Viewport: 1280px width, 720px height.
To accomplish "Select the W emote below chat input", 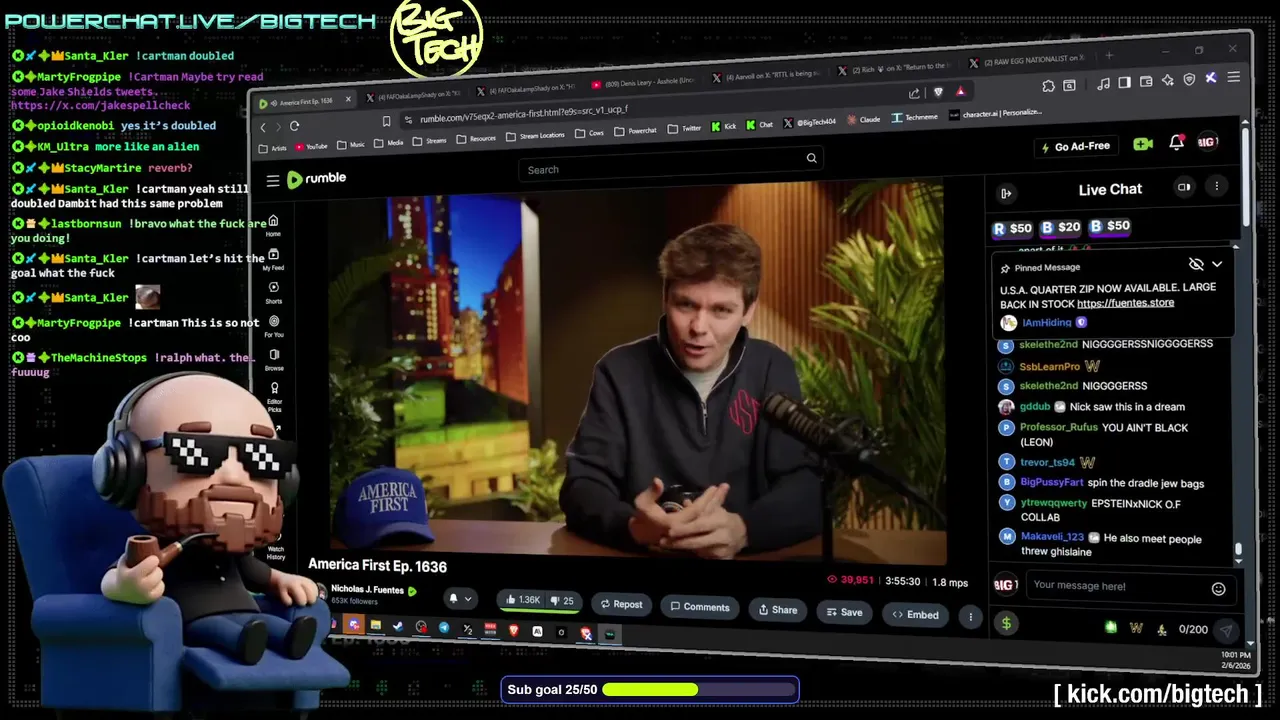I will pos(1136,628).
